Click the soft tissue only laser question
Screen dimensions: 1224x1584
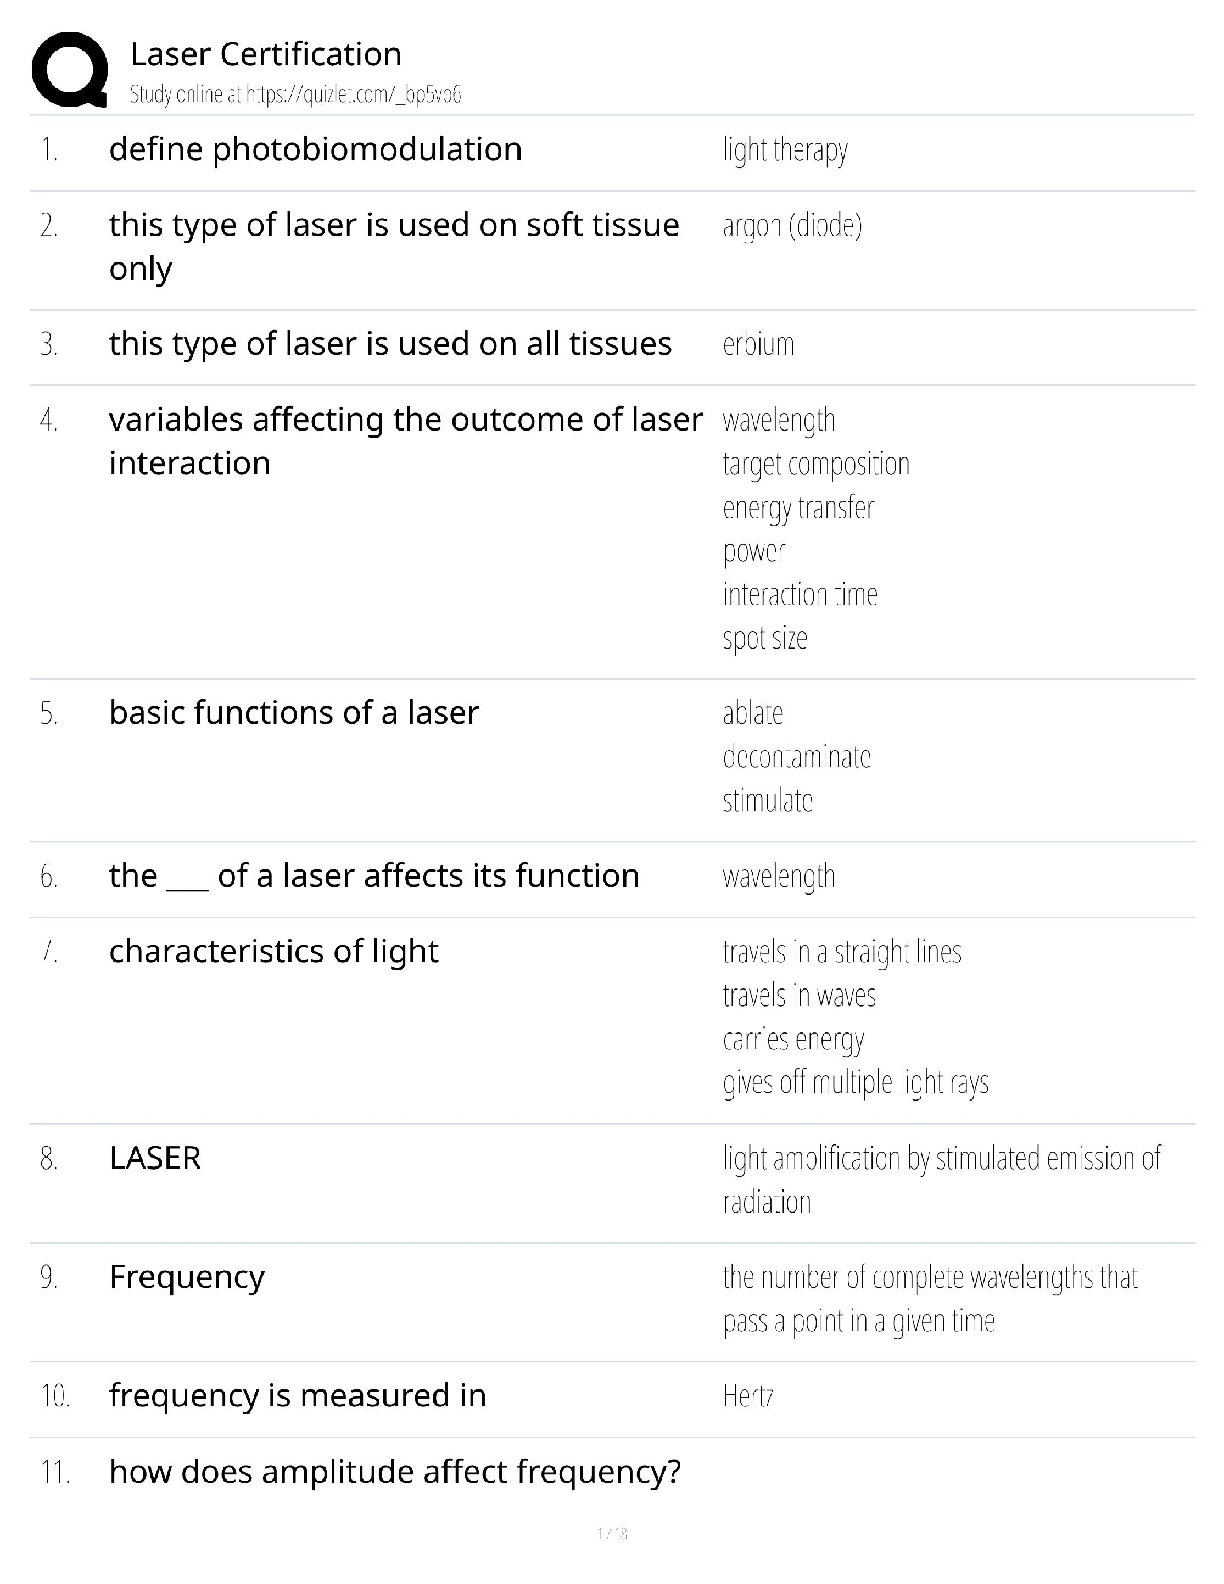pos(393,246)
